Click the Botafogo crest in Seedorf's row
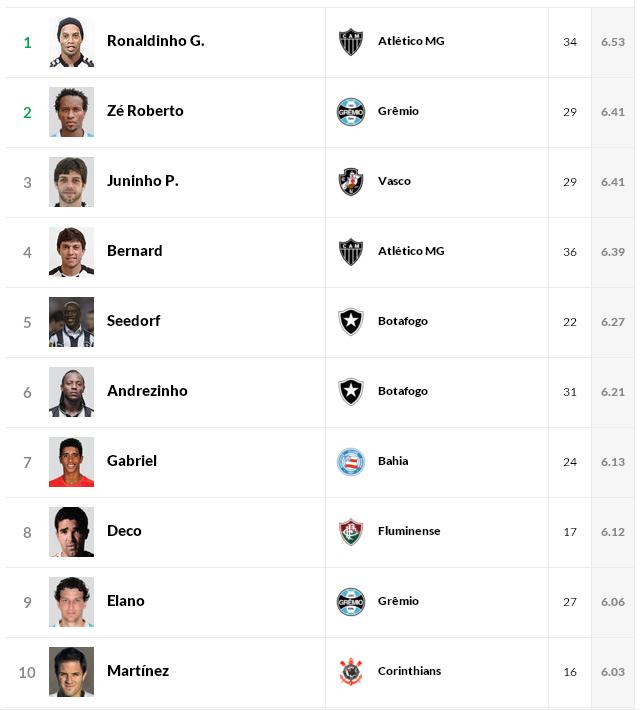 tap(351, 322)
